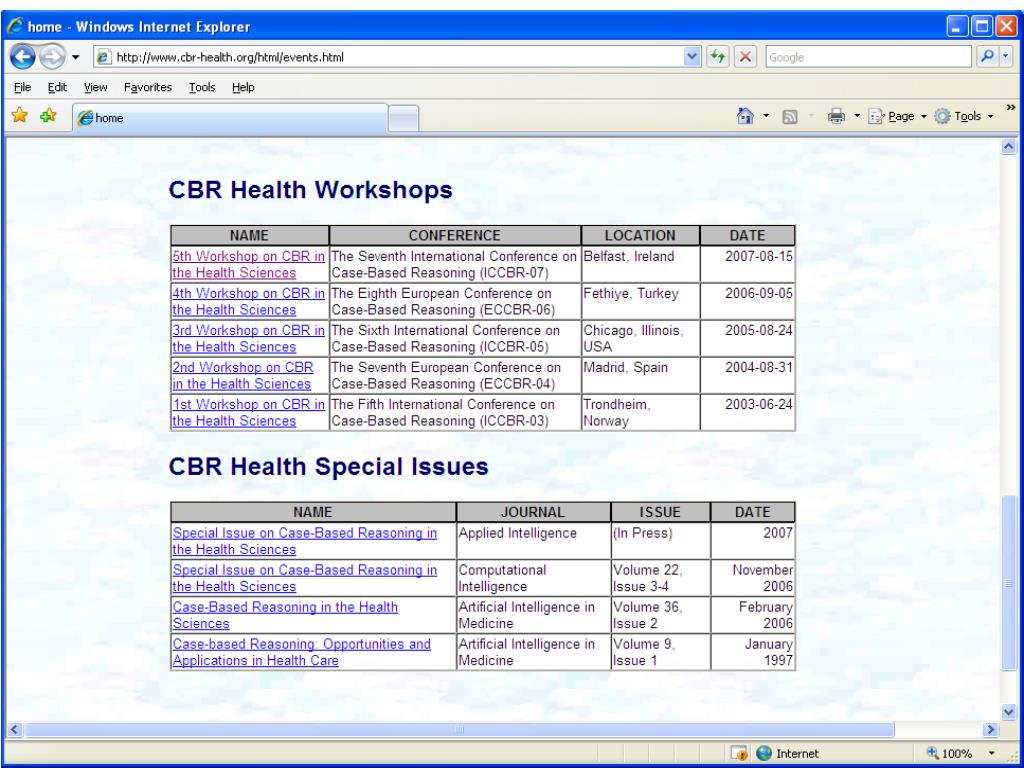This screenshot has height=768, width=1024.
Task: Click the vertical scrollbar down arrow
Action: point(1009,712)
